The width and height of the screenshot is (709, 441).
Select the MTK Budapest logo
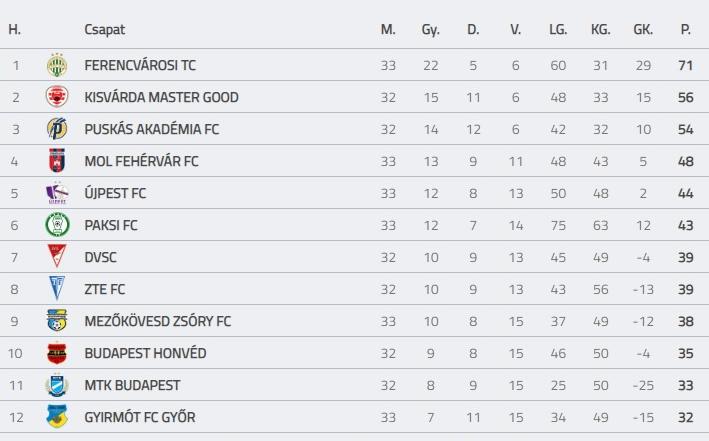57,385
